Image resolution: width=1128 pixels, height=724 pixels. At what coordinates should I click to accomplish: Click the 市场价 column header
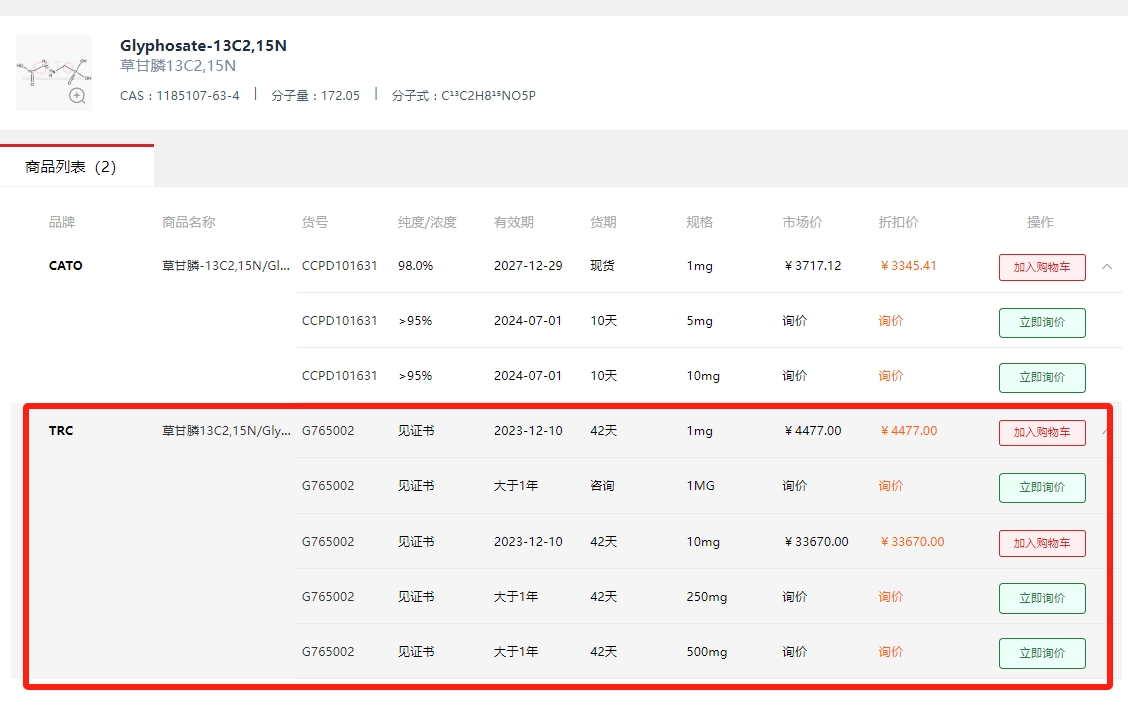(802, 222)
